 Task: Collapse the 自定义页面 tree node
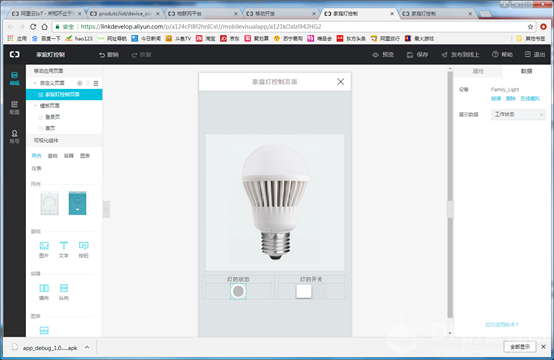(35, 83)
